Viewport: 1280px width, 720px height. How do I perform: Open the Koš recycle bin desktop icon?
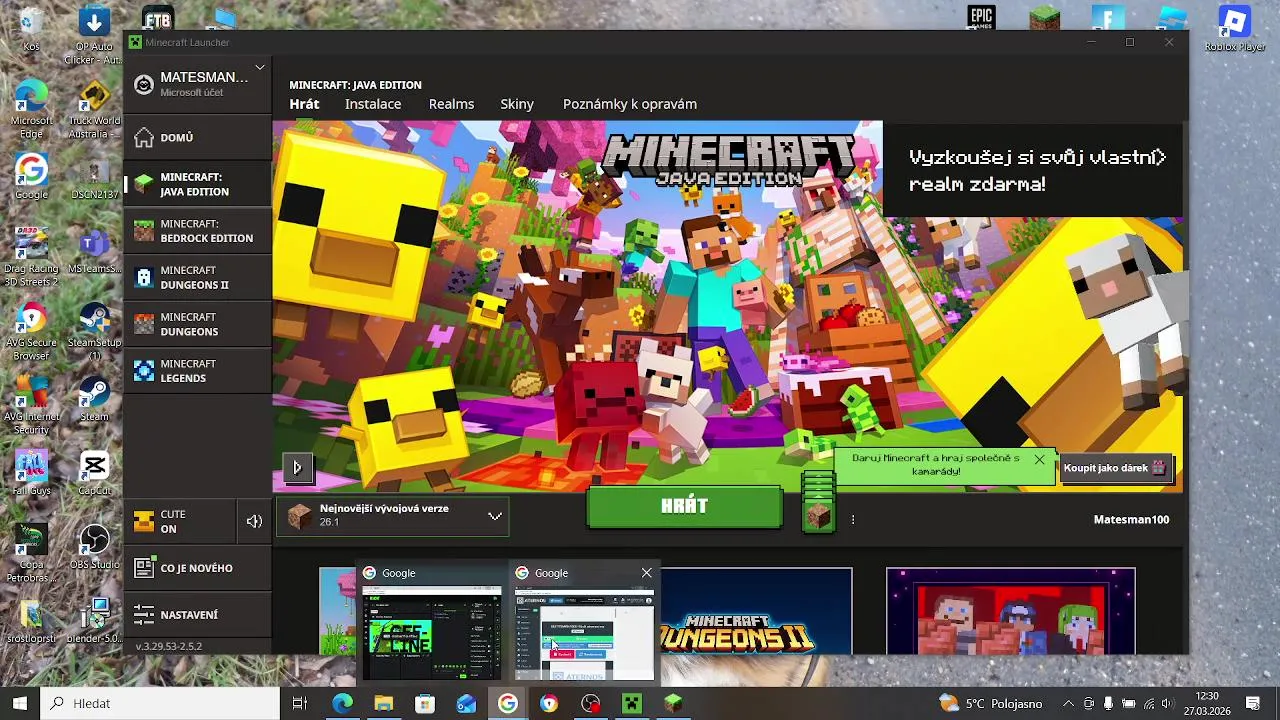[x=31, y=28]
